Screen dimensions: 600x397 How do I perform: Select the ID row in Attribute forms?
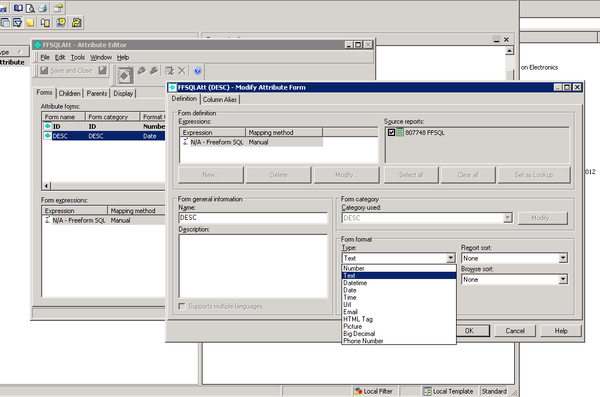(104, 126)
